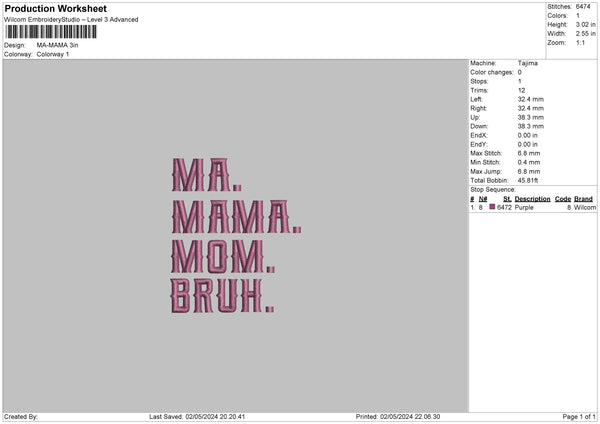Click the embroidered word BRUH. in the design
Image resolution: width=600 pixels, height=424 pixels.
tap(222, 296)
